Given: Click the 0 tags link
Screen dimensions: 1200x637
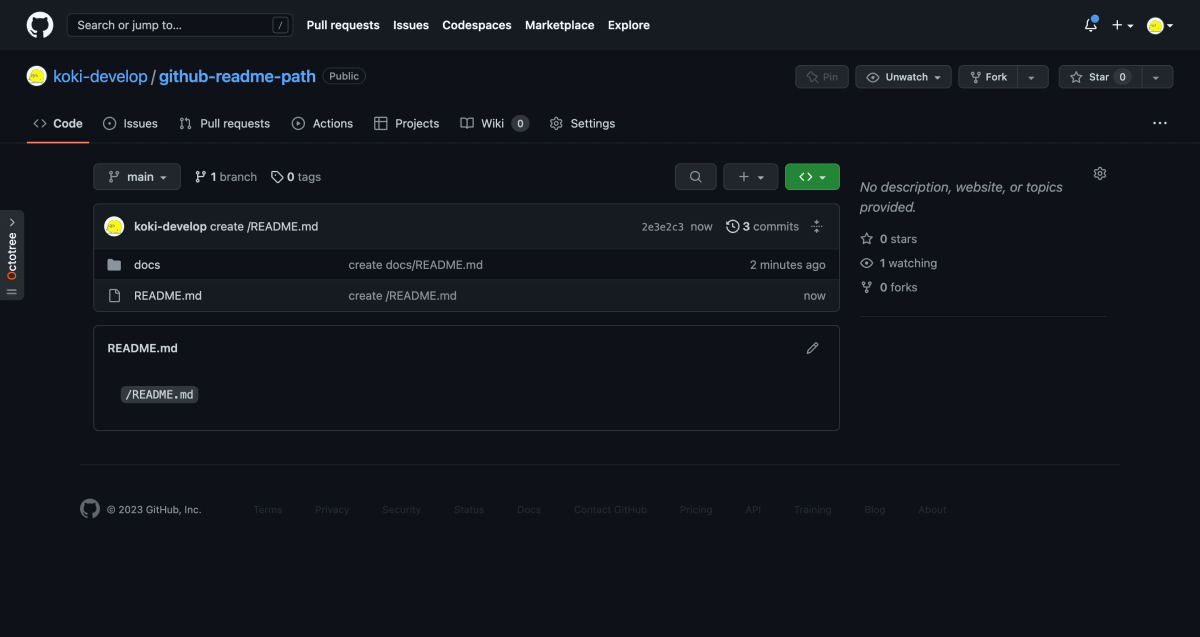Looking at the screenshot, I should point(296,177).
